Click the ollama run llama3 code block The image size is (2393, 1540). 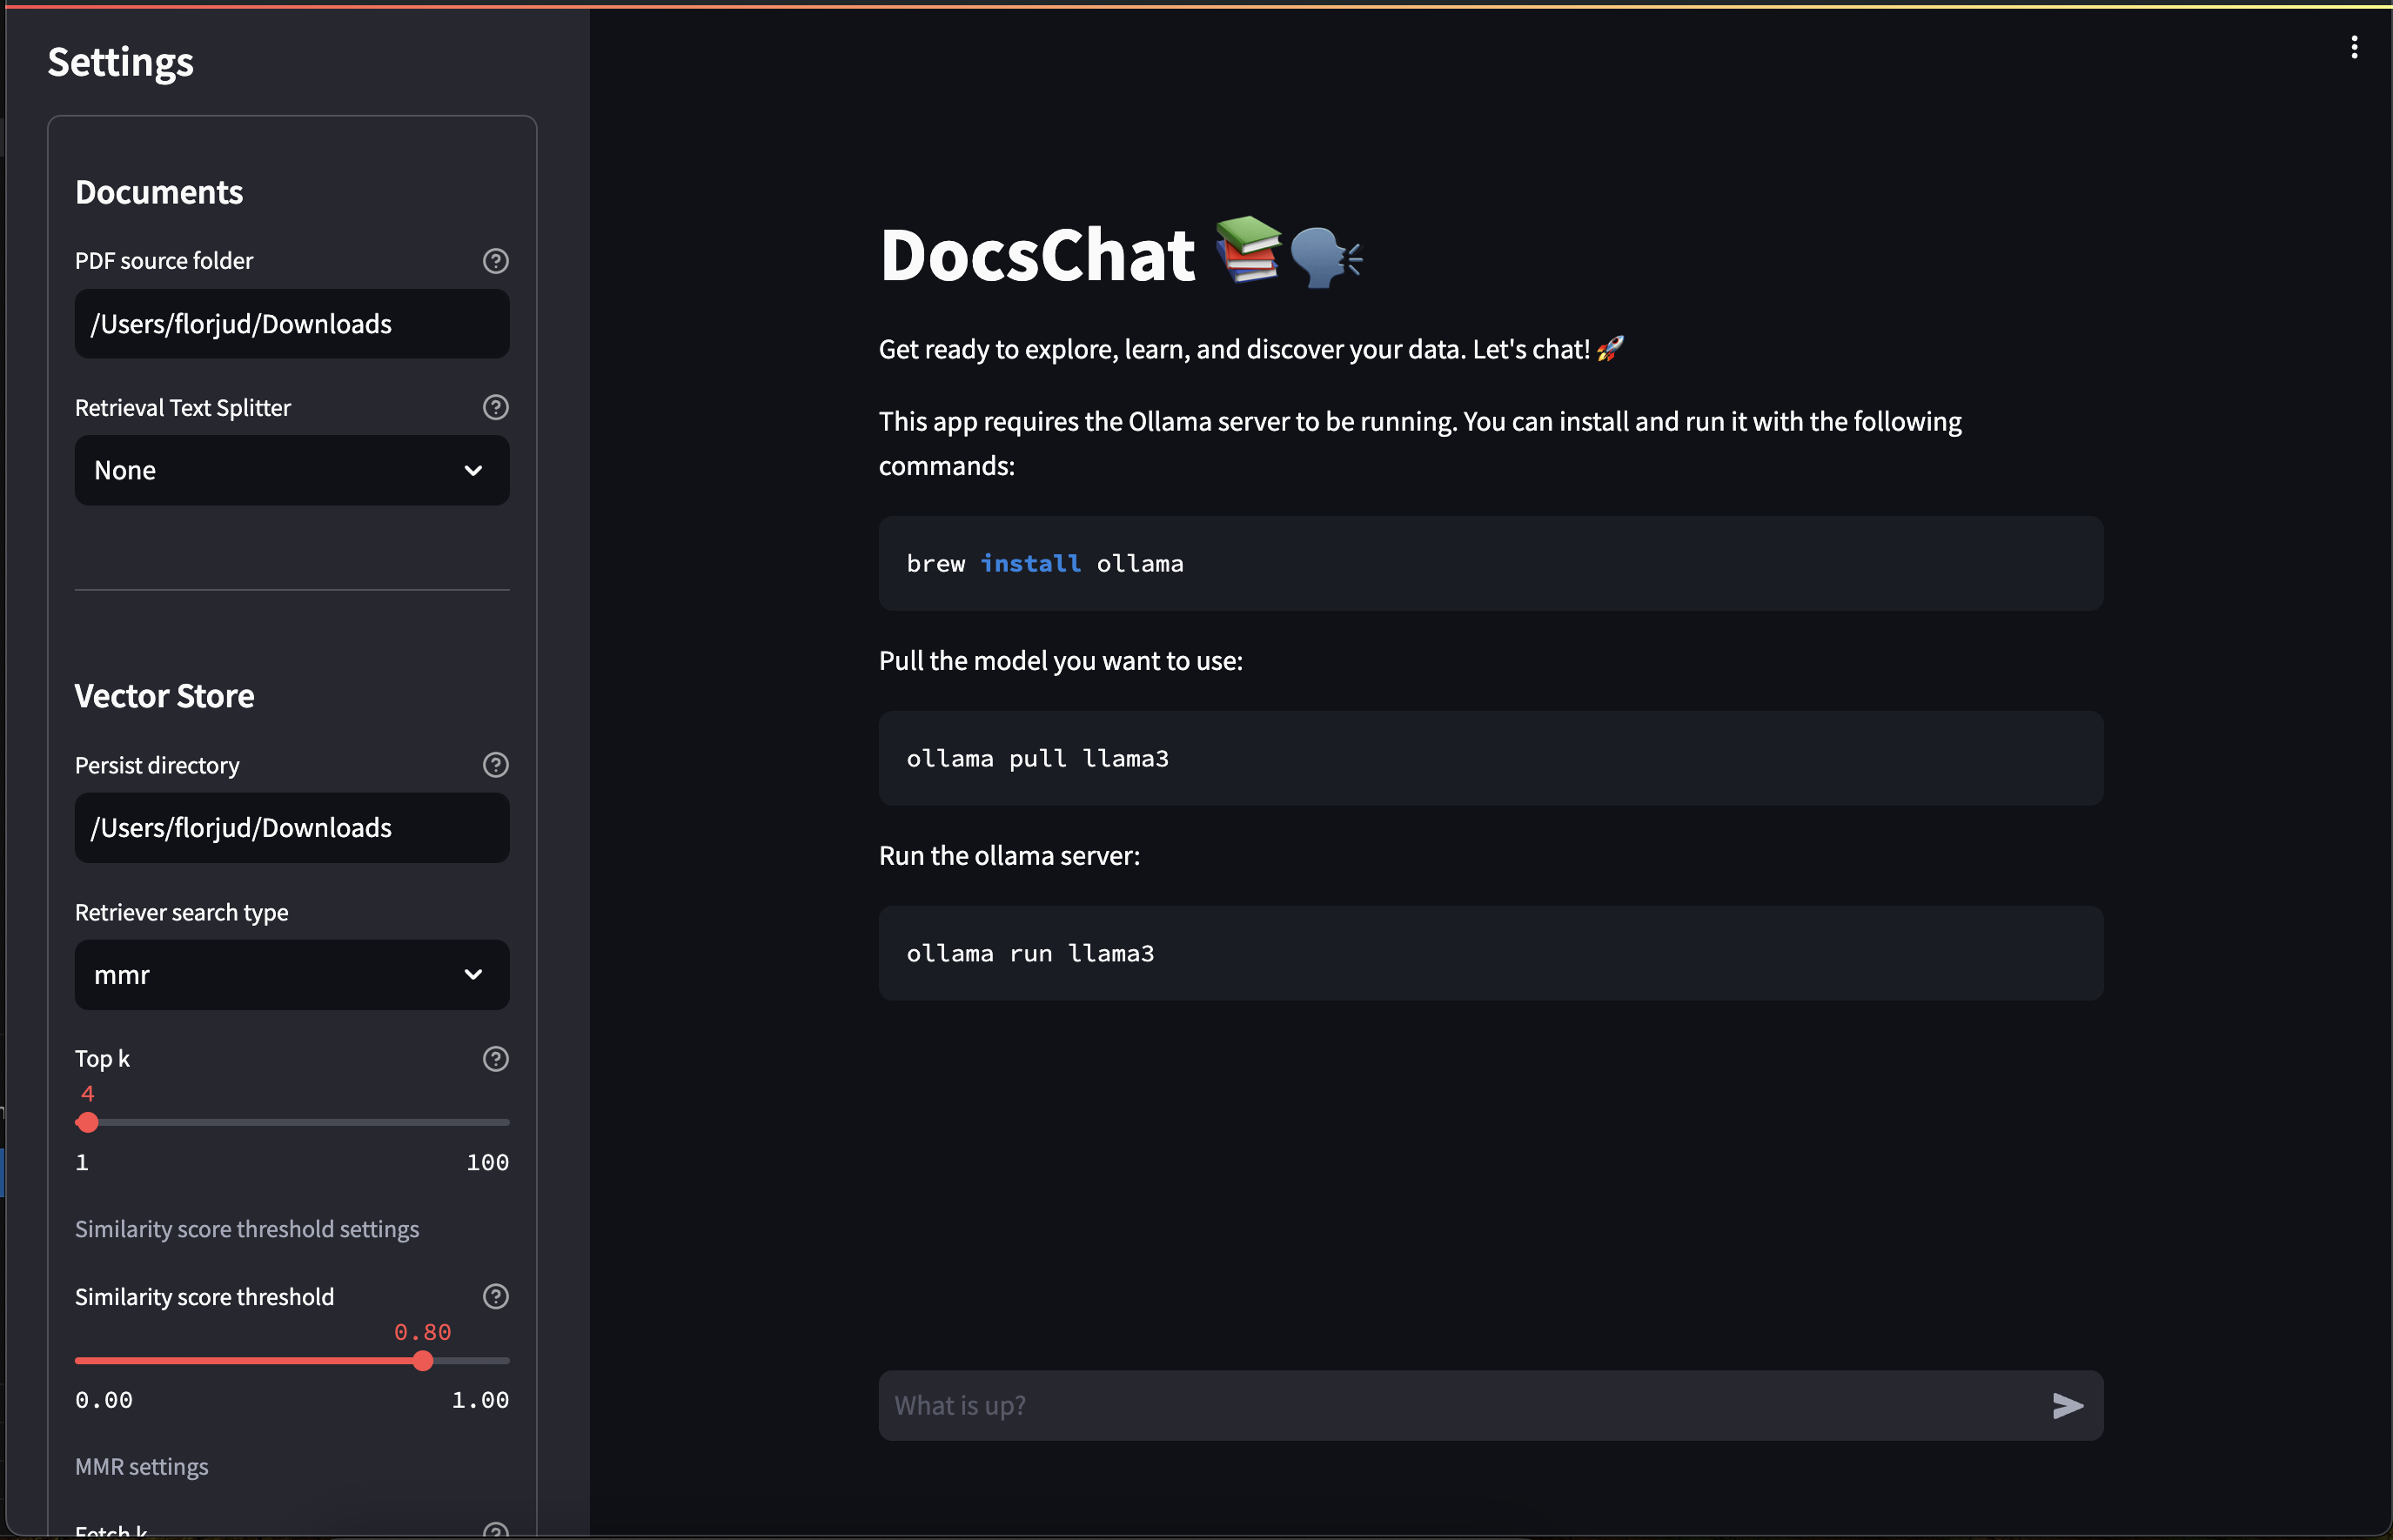click(x=1490, y=954)
